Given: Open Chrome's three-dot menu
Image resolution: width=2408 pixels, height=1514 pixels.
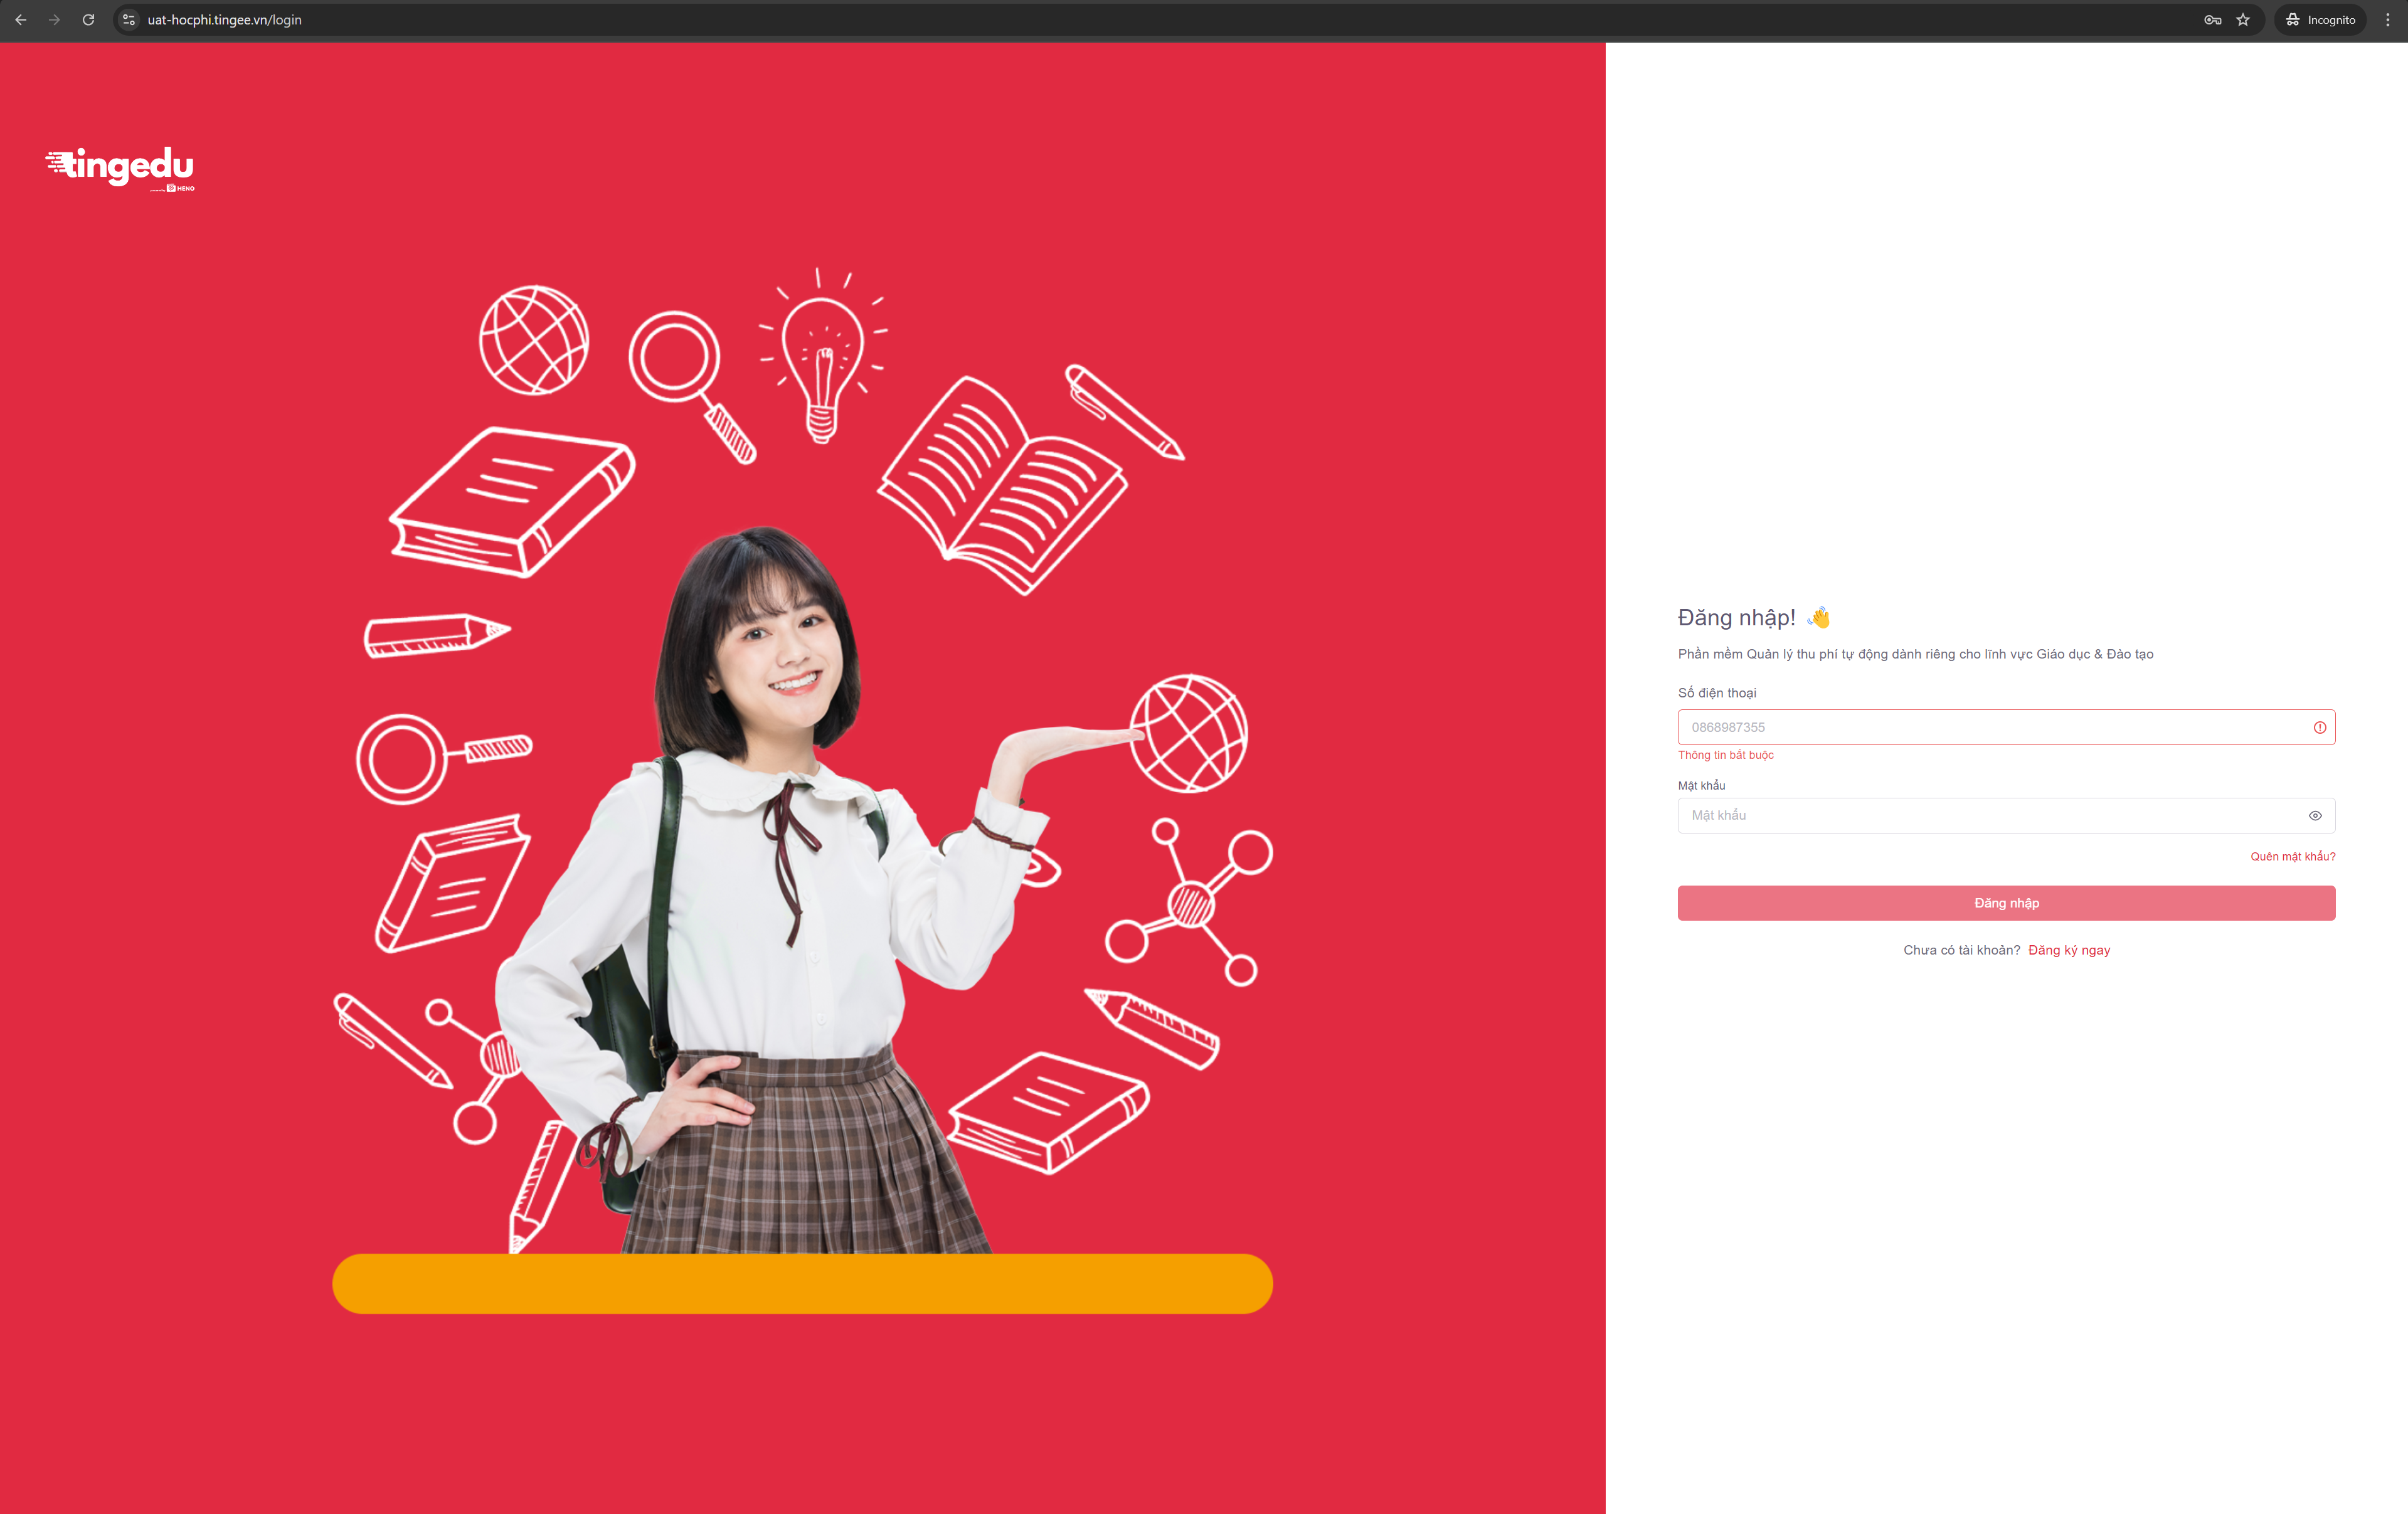Looking at the screenshot, I should 2388,20.
